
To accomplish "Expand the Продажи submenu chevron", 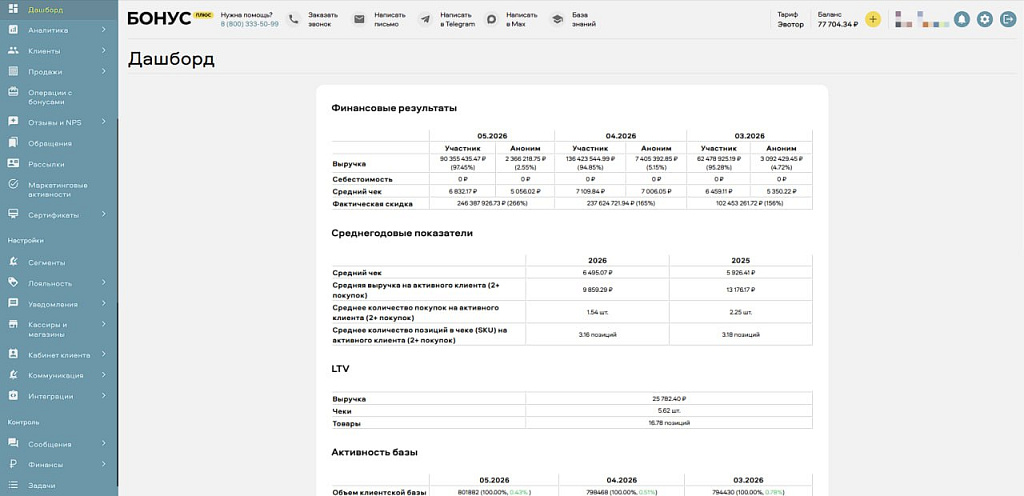I will coord(104,72).
